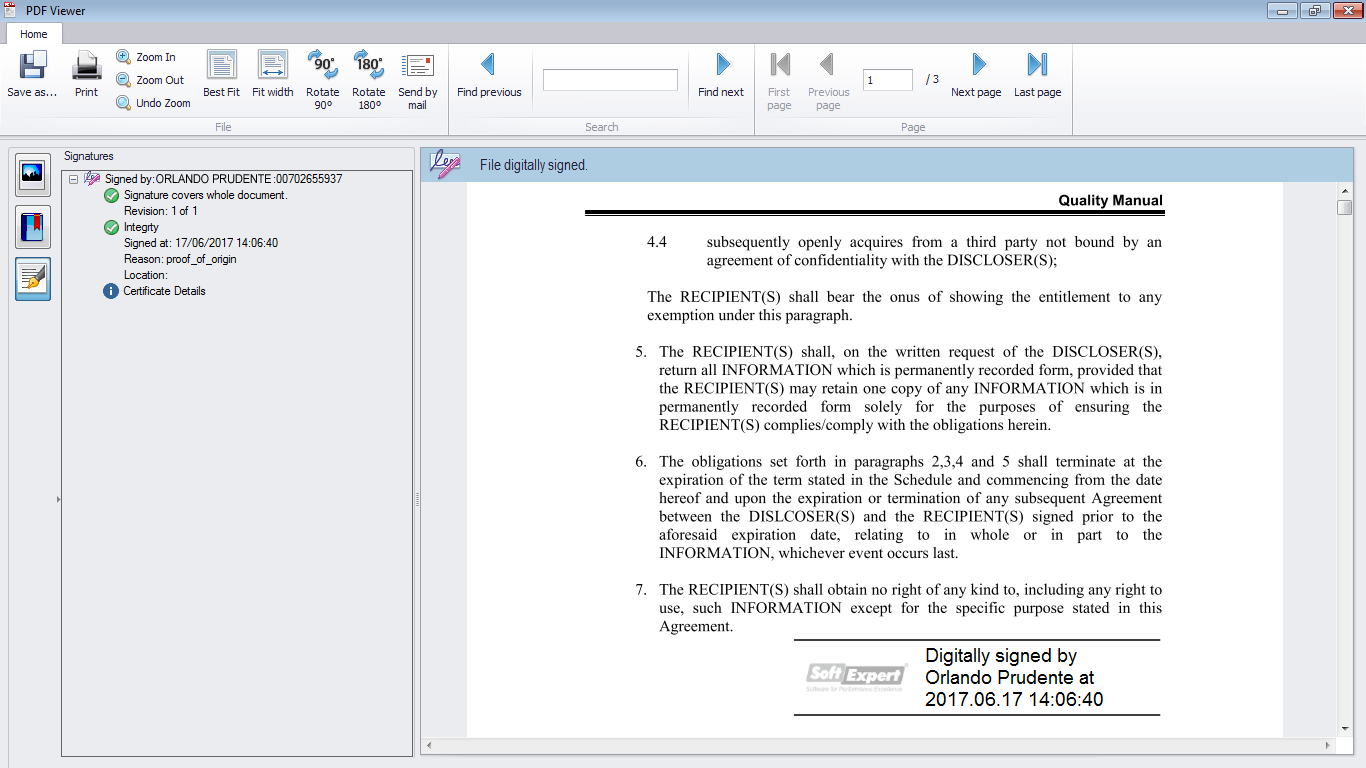This screenshot has height=768, width=1366.
Task: Click the signature pen icon in banner
Action: [446, 165]
